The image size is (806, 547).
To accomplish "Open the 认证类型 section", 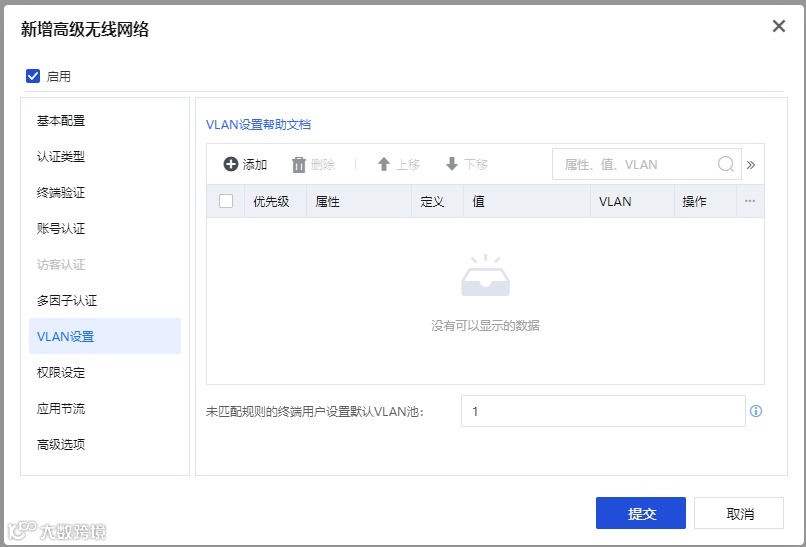I will coord(105,157).
